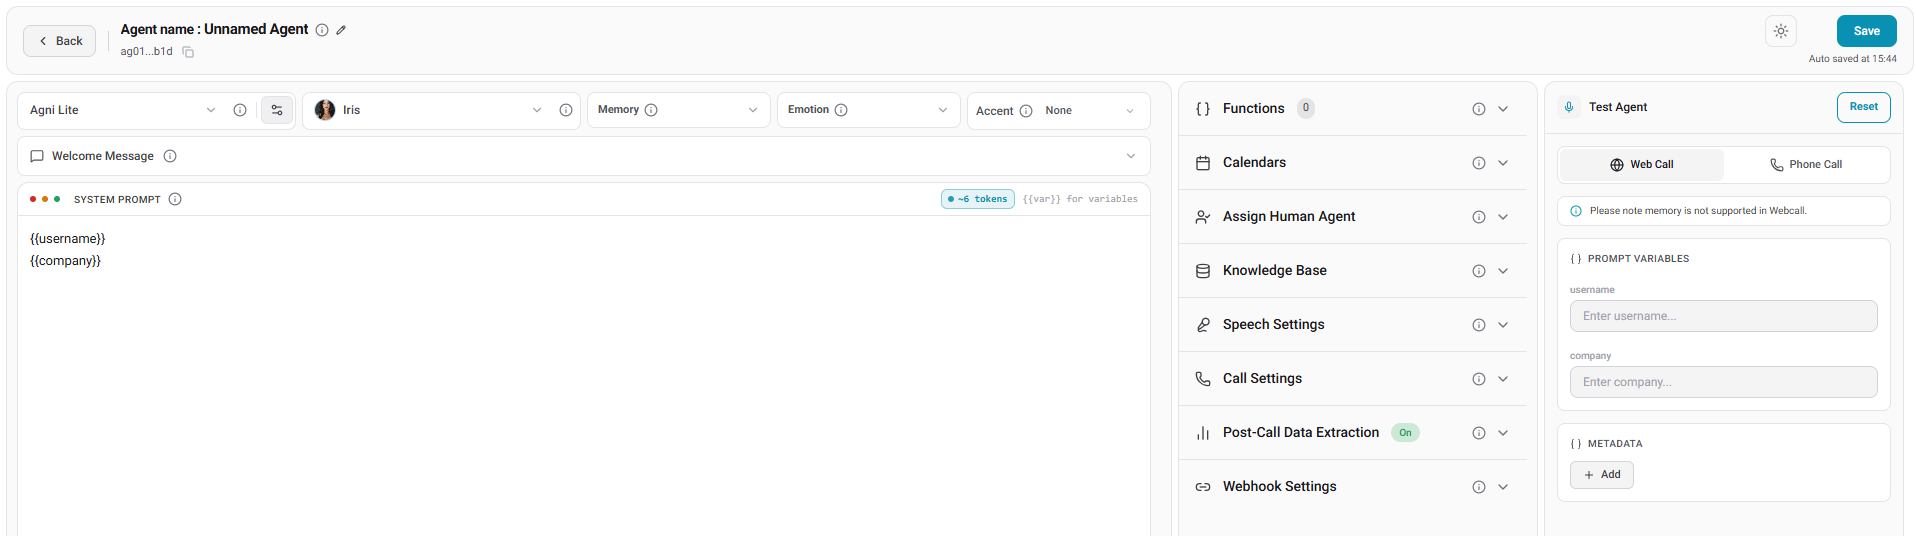Copy the agent ID ag01...b1d
The image size is (1916, 536).
(x=188, y=52)
